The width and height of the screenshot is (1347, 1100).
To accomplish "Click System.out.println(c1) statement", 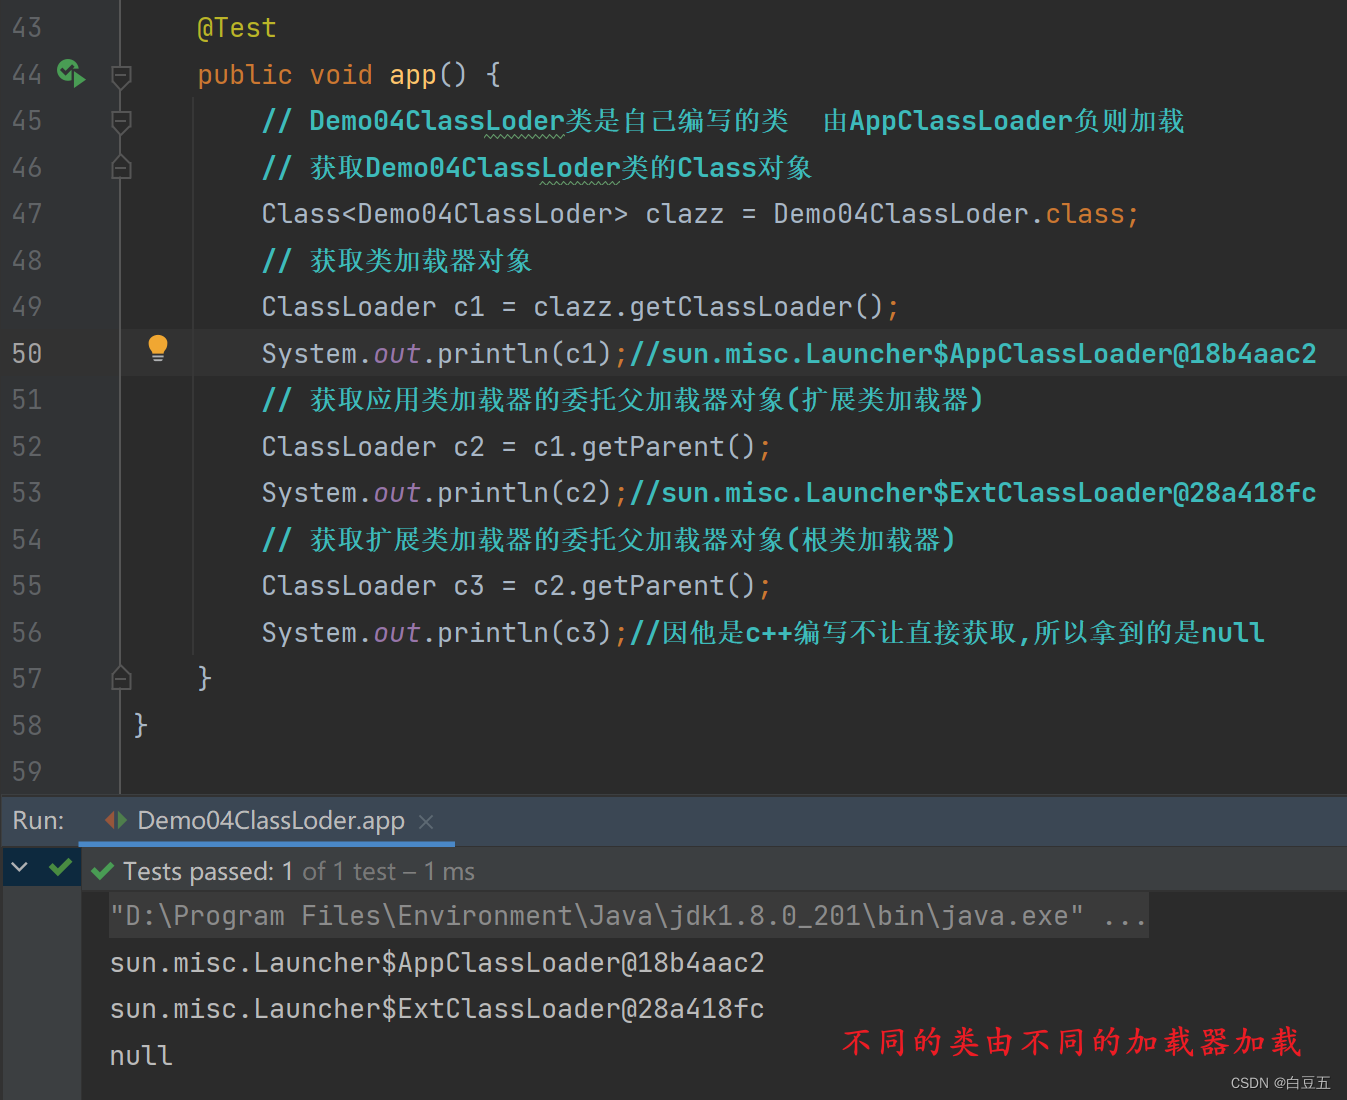I will (444, 354).
